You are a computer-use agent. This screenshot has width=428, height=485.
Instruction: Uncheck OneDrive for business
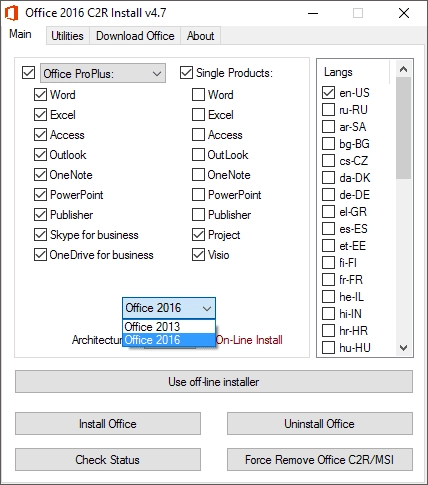pyautogui.click(x=40, y=255)
